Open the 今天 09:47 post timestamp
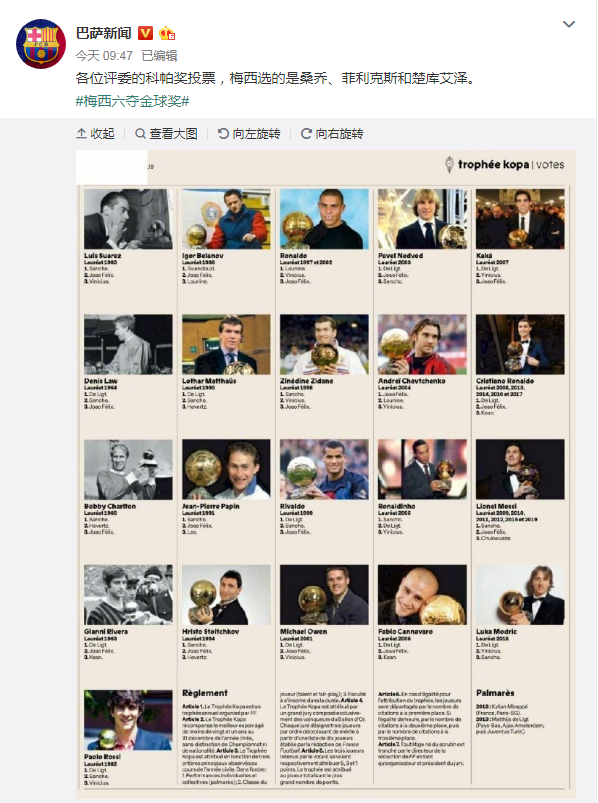The height and width of the screenshot is (803, 598). (x=104, y=55)
